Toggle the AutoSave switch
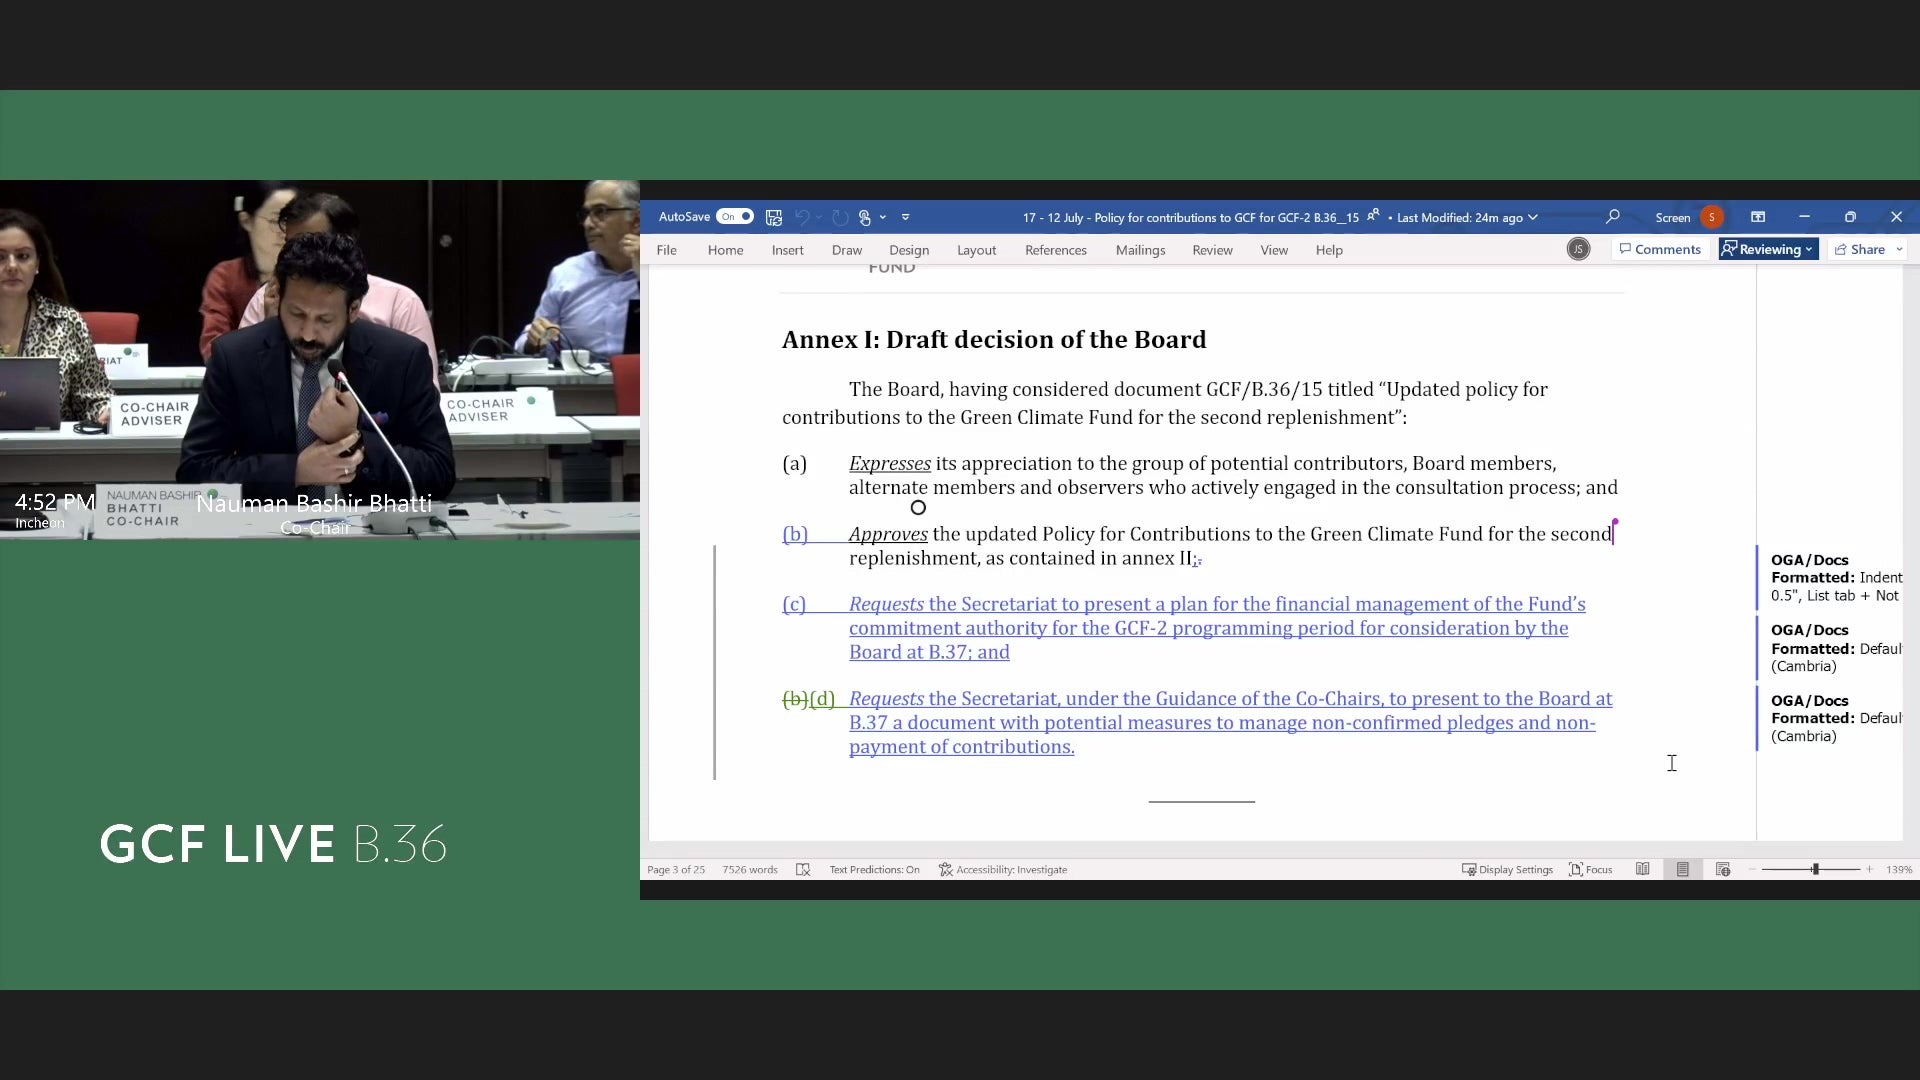This screenshot has width=1920, height=1080. click(735, 217)
